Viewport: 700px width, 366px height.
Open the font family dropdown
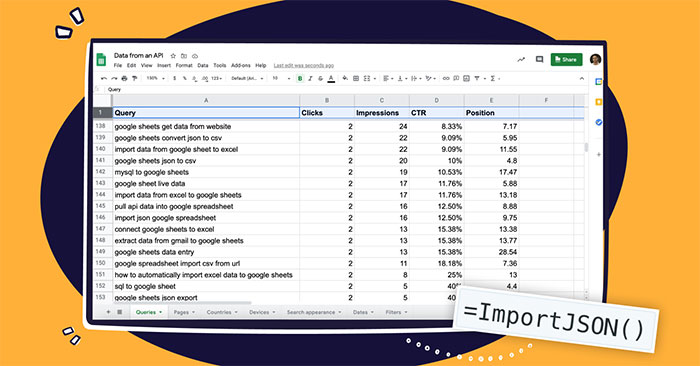(x=247, y=79)
